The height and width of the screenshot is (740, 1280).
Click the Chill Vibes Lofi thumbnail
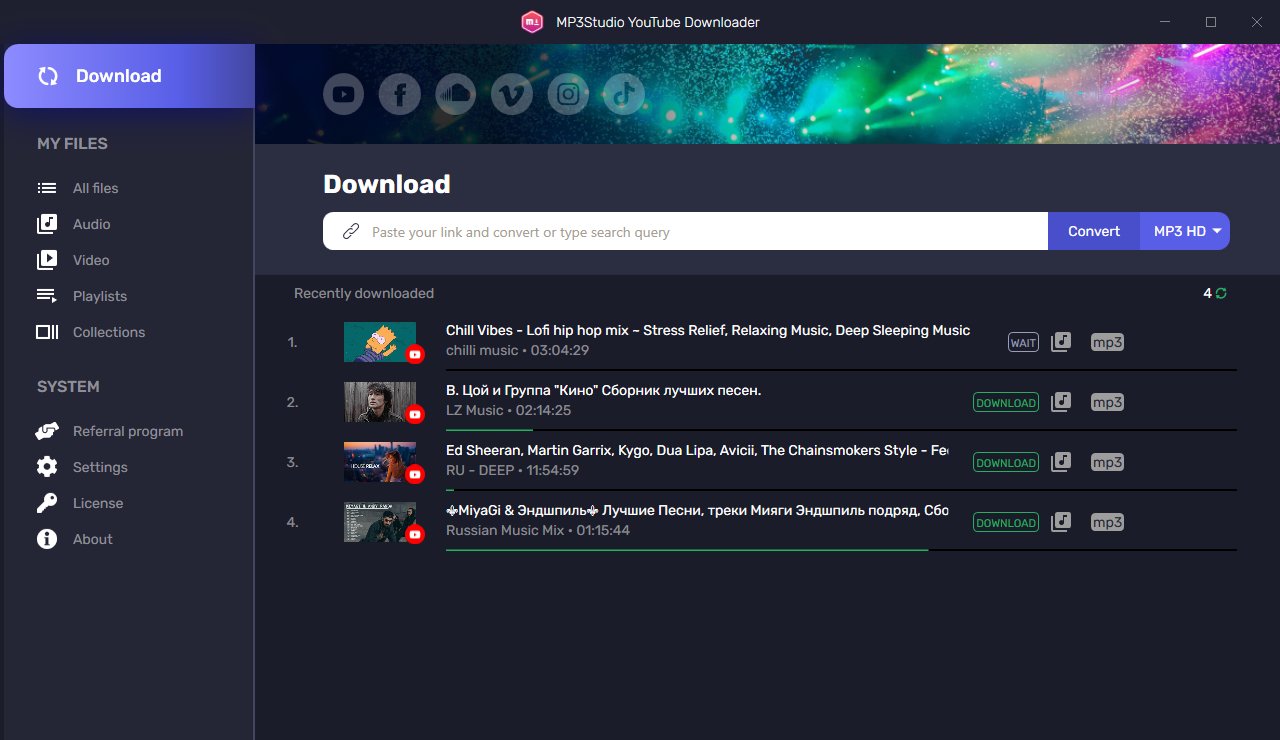(380, 342)
